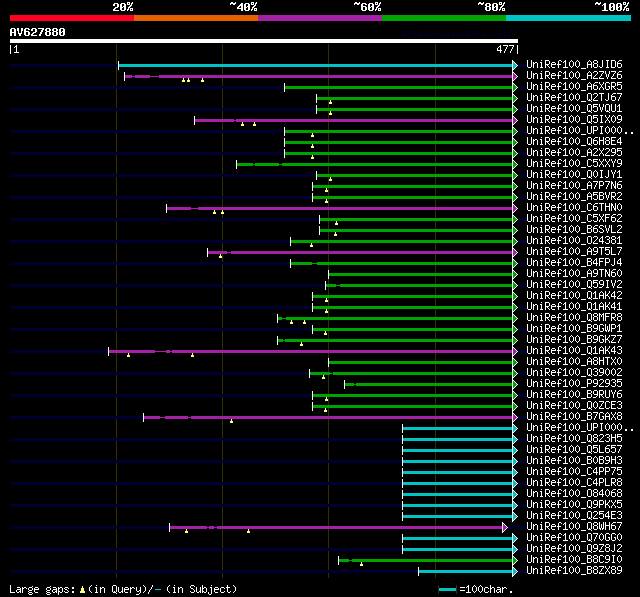Click the purple alignment bar for Q8WH67
This screenshot has width=640, height=597.
[336, 528]
